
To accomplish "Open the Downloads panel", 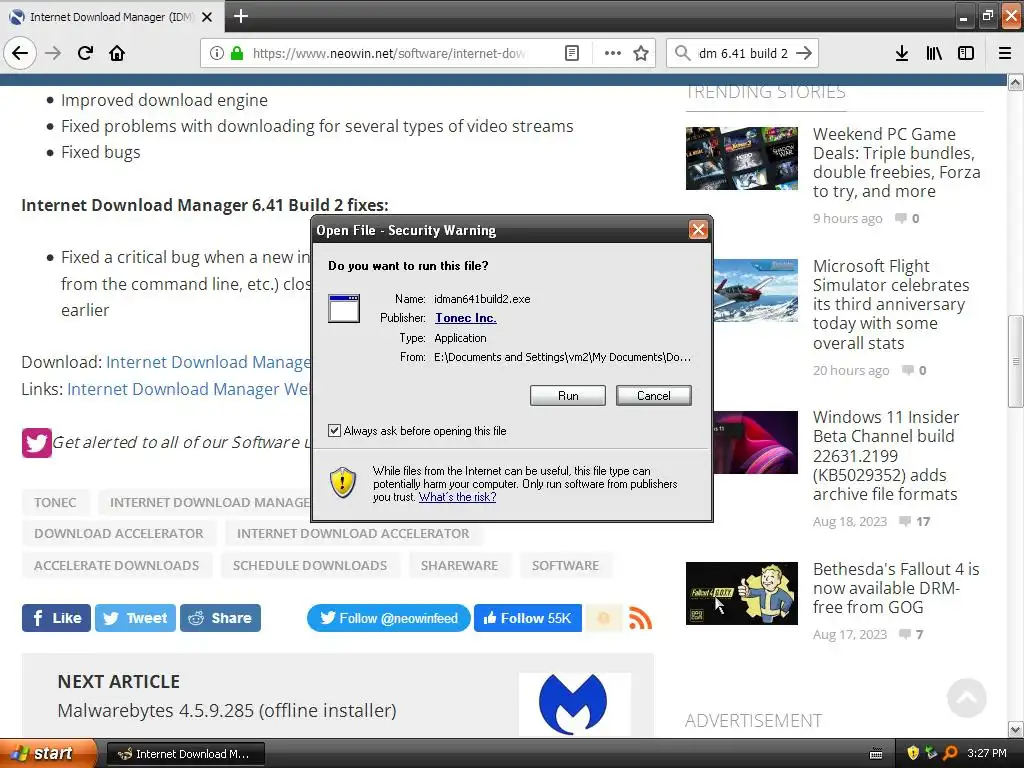I will 901,53.
